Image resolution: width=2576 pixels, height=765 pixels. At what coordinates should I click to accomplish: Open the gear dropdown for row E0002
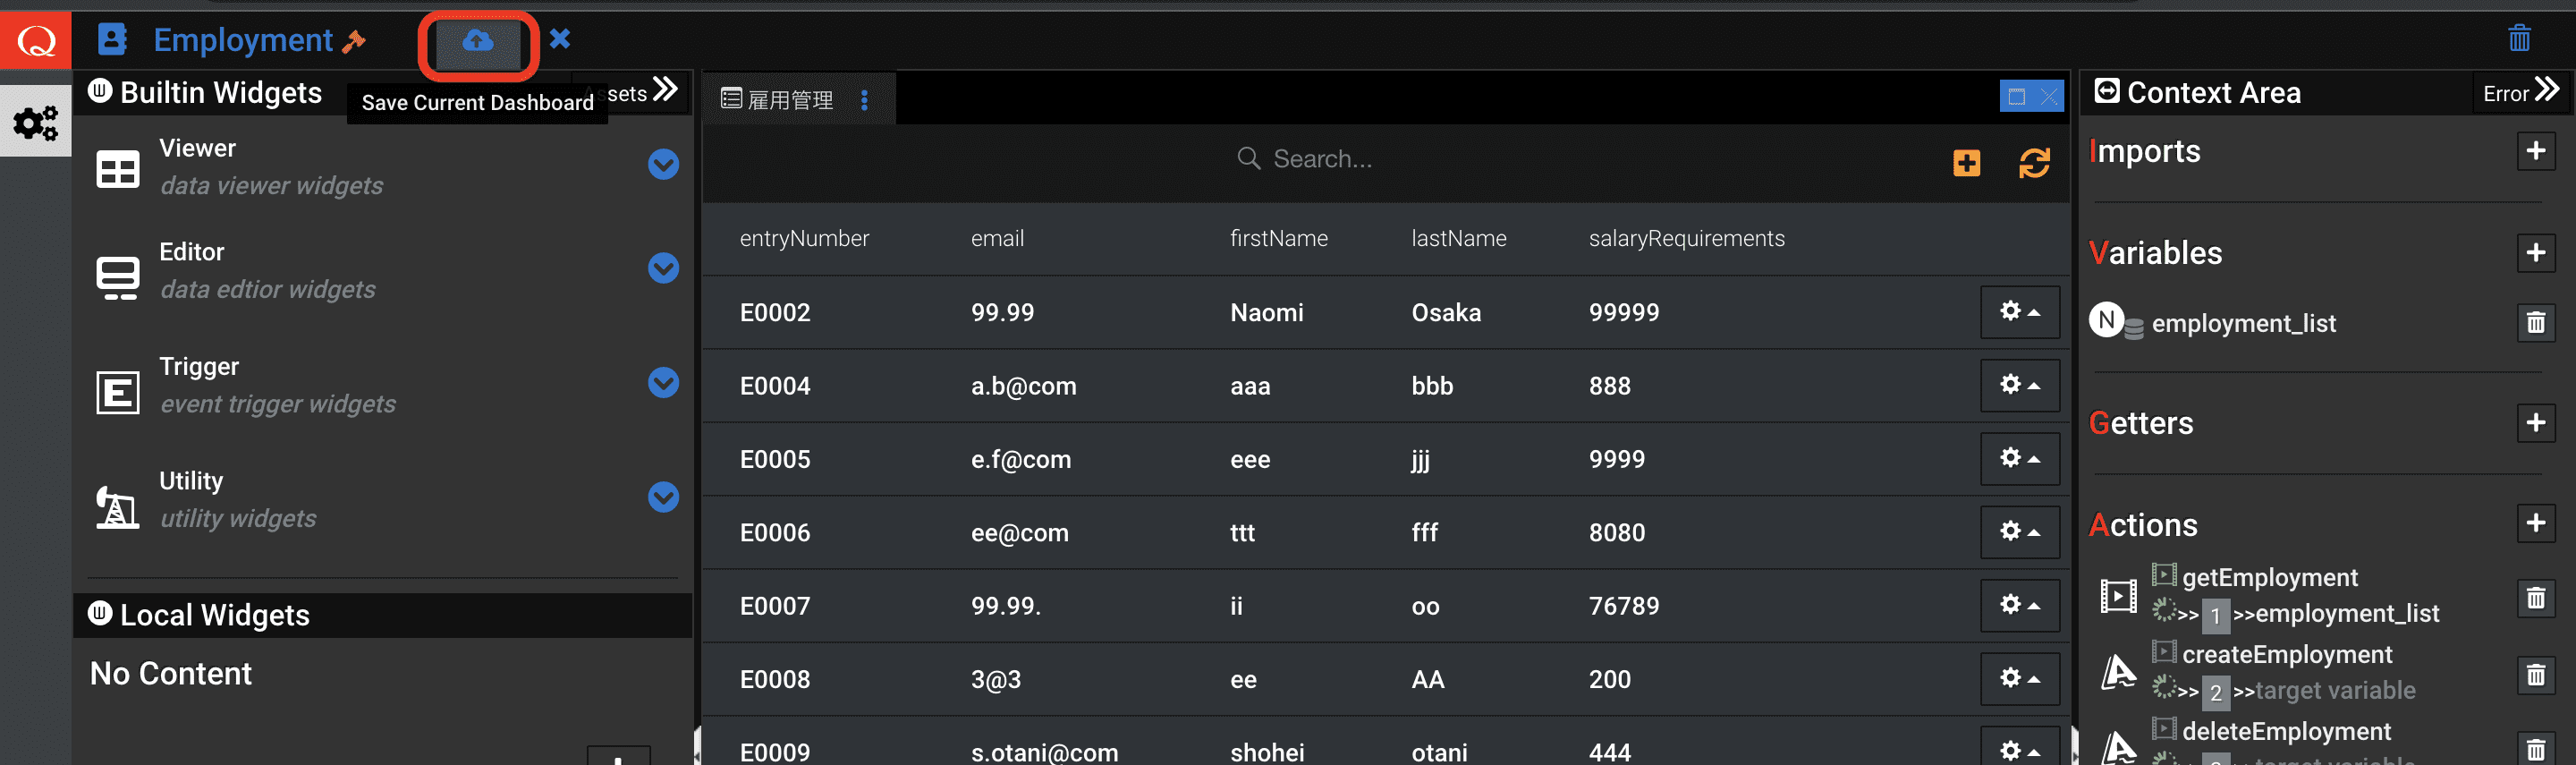pyautogui.click(x=2019, y=312)
